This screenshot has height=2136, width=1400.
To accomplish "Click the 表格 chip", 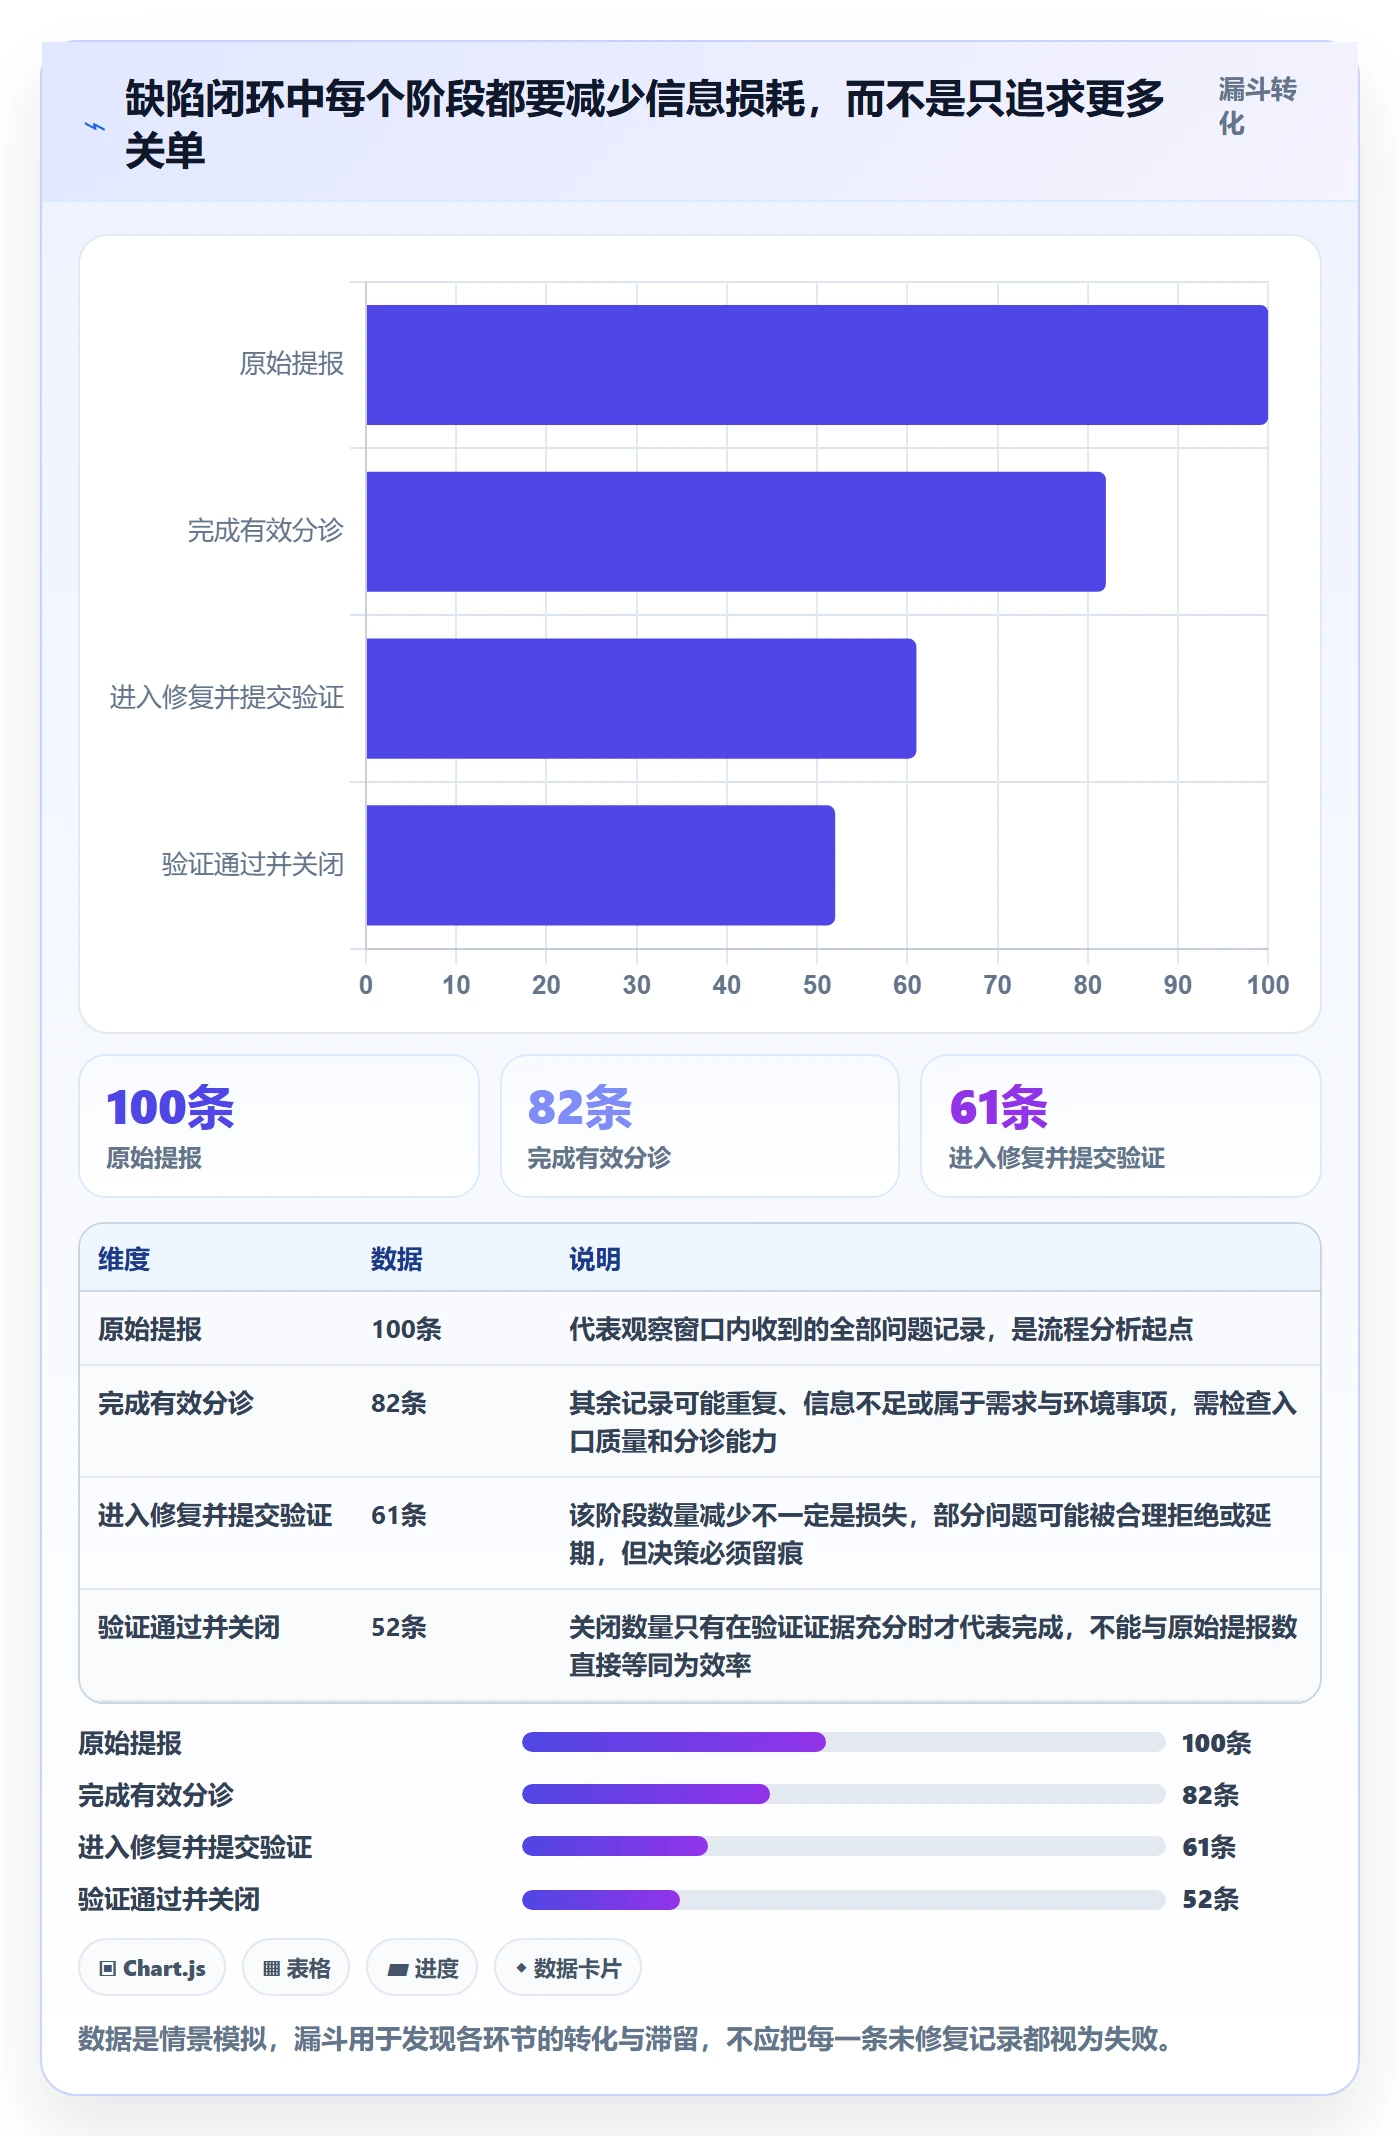I will tap(296, 1968).
